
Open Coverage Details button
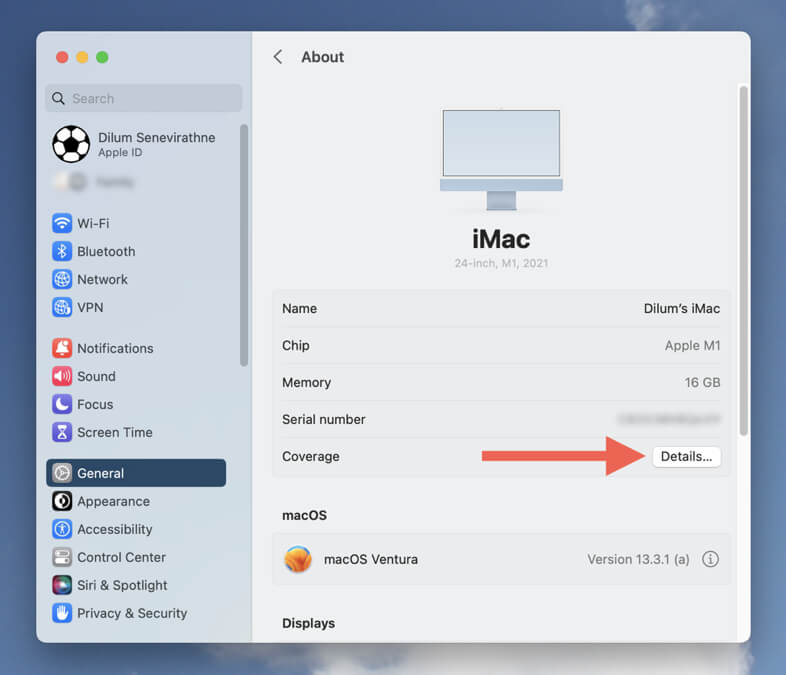click(x=686, y=457)
